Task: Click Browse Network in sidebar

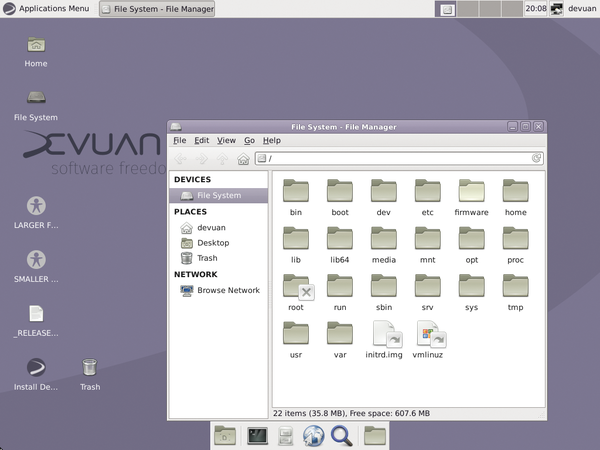Action: click(x=218, y=290)
